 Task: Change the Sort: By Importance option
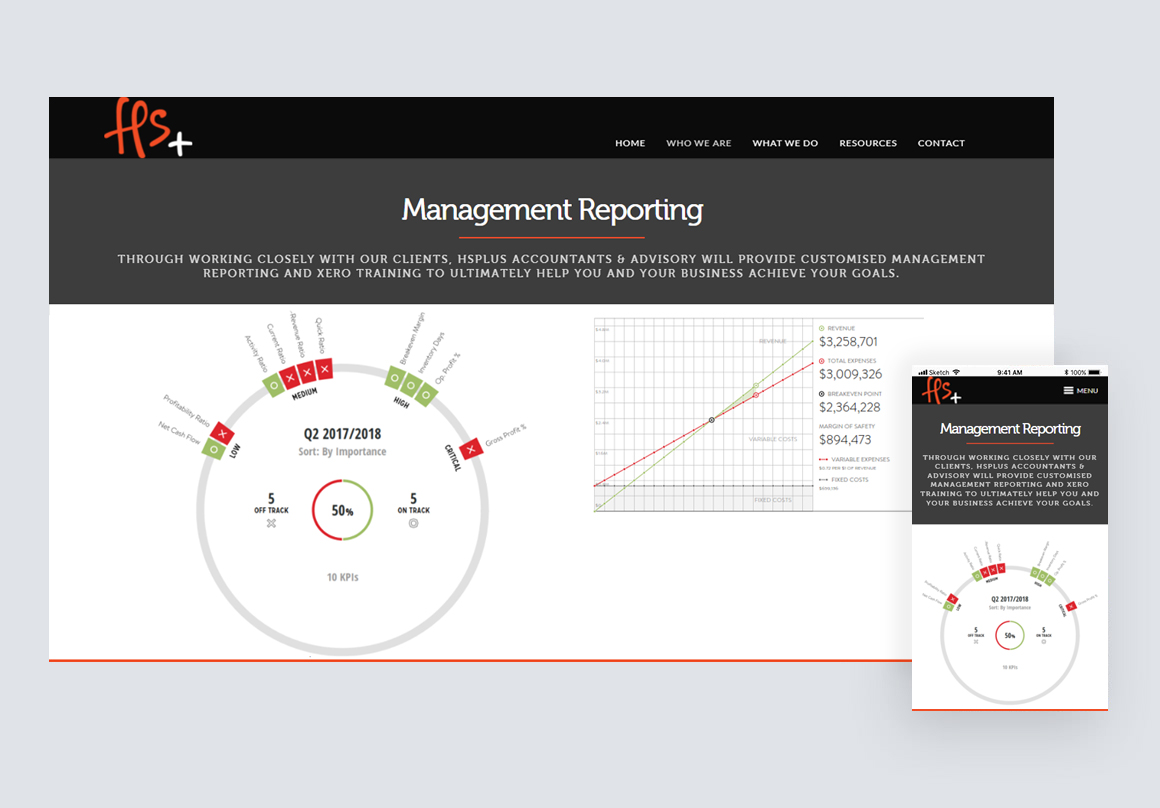(343, 452)
